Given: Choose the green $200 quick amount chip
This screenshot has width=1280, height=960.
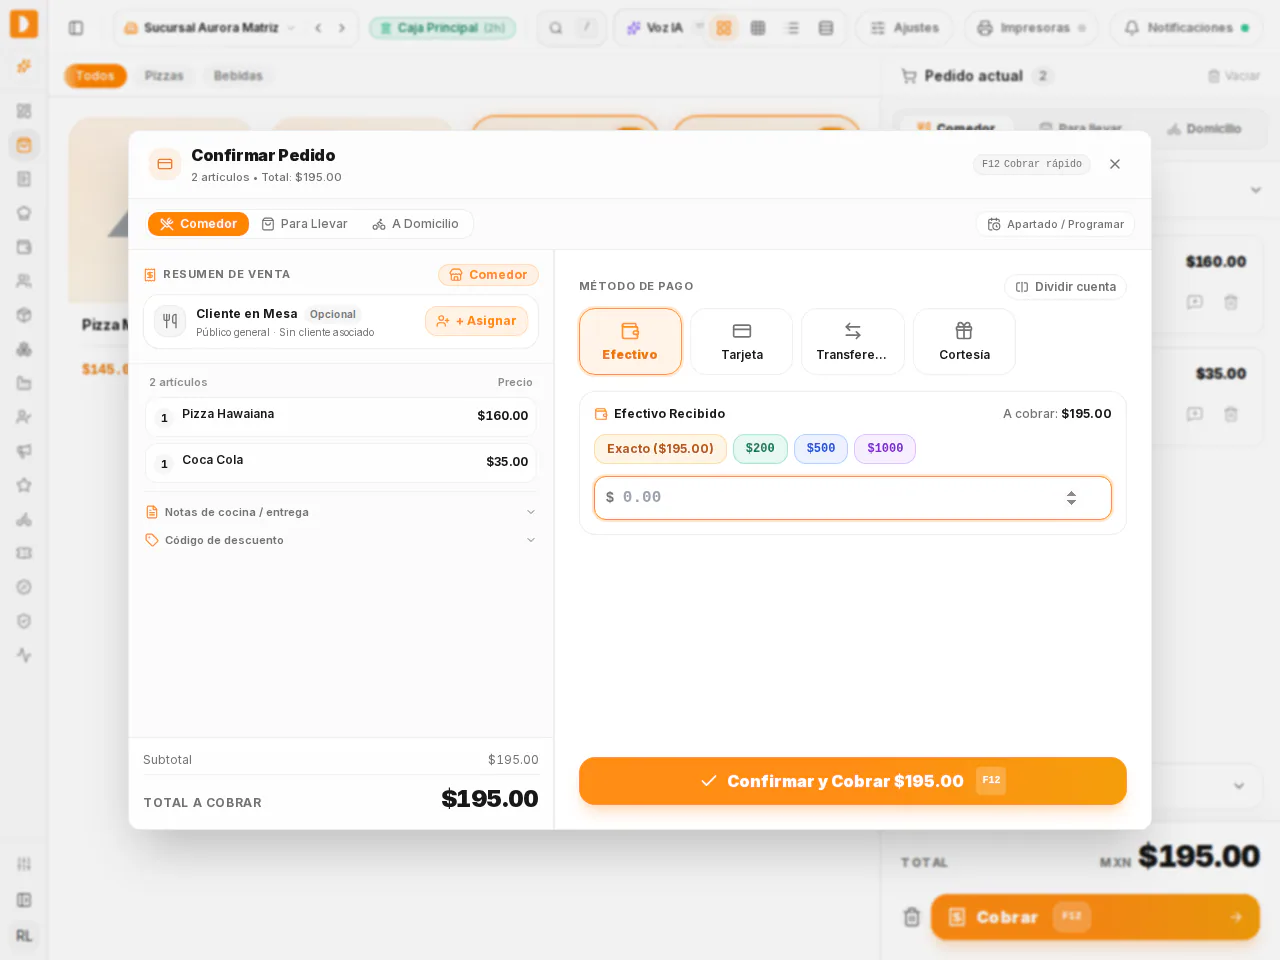Looking at the screenshot, I should click(760, 449).
